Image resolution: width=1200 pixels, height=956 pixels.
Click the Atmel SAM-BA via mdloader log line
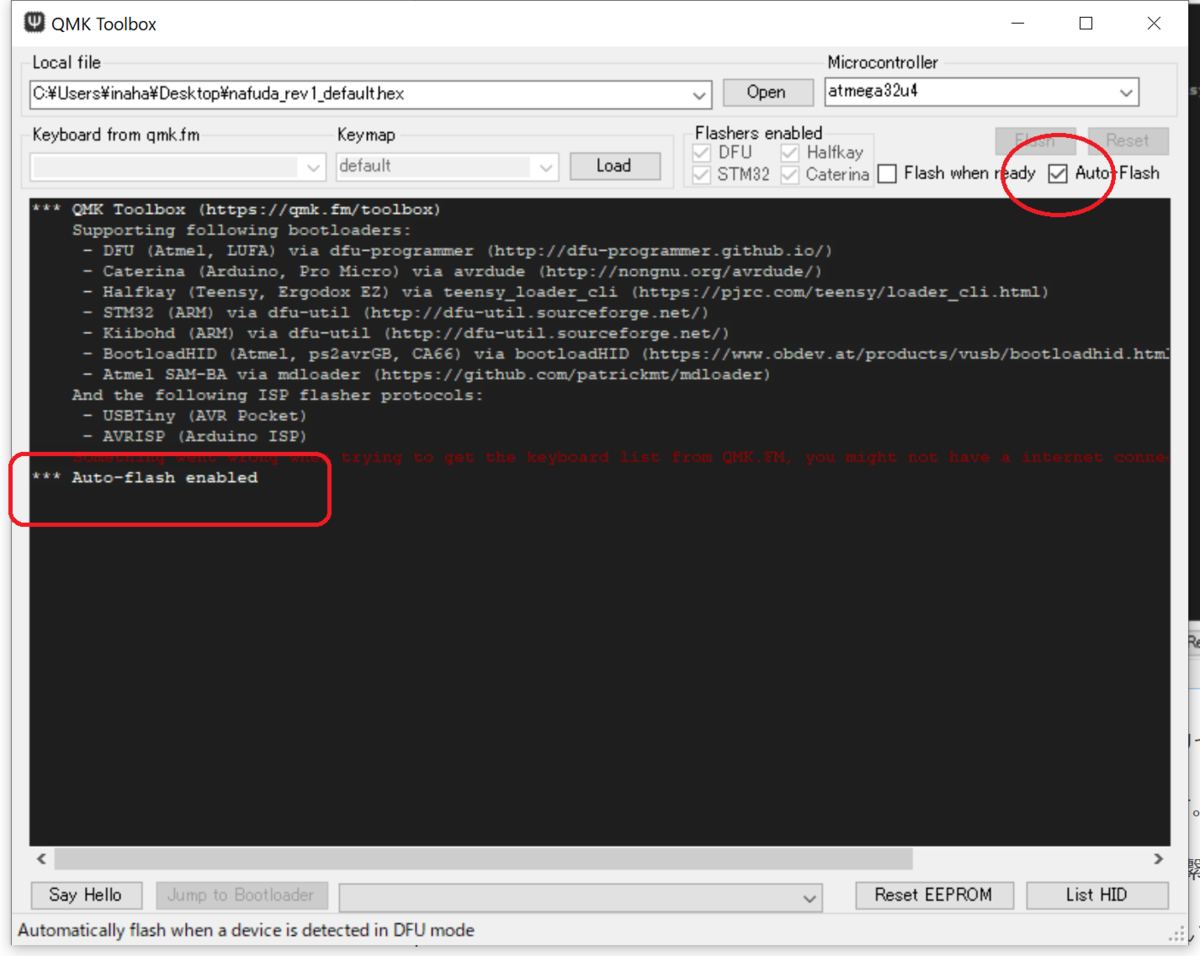click(x=427, y=375)
